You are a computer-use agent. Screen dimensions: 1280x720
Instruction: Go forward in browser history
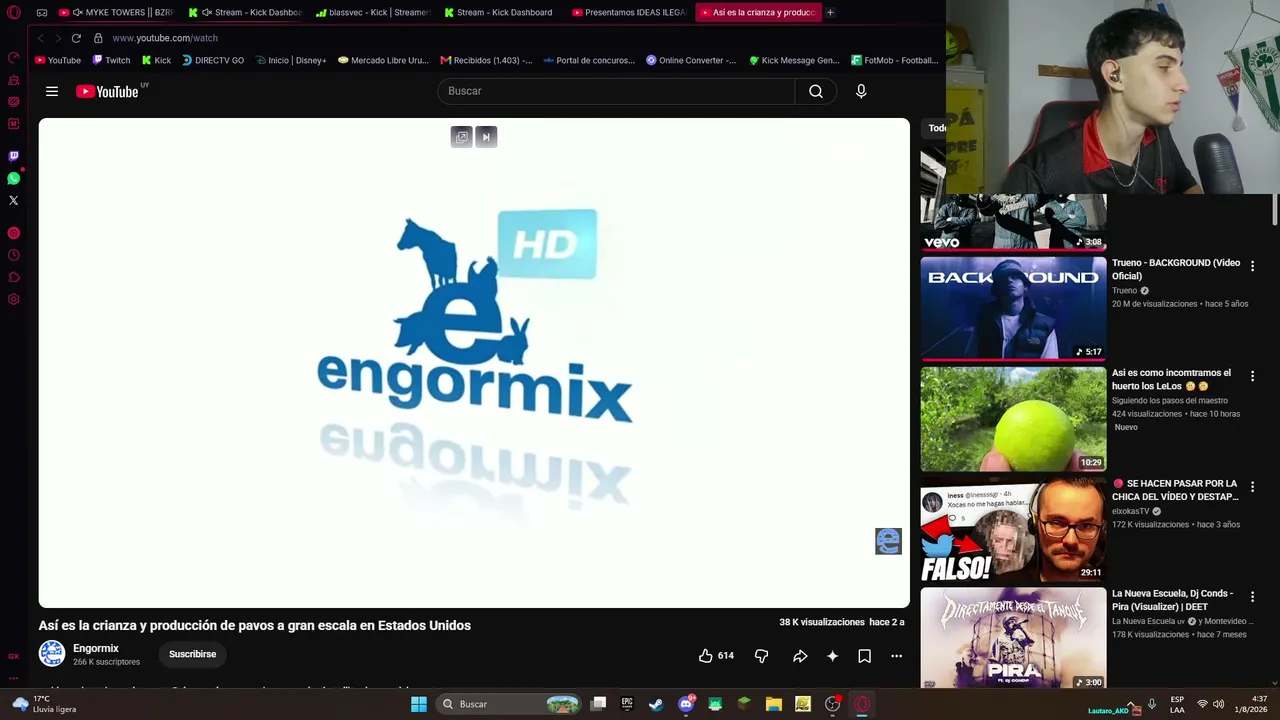pyautogui.click(x=58, y=38)
